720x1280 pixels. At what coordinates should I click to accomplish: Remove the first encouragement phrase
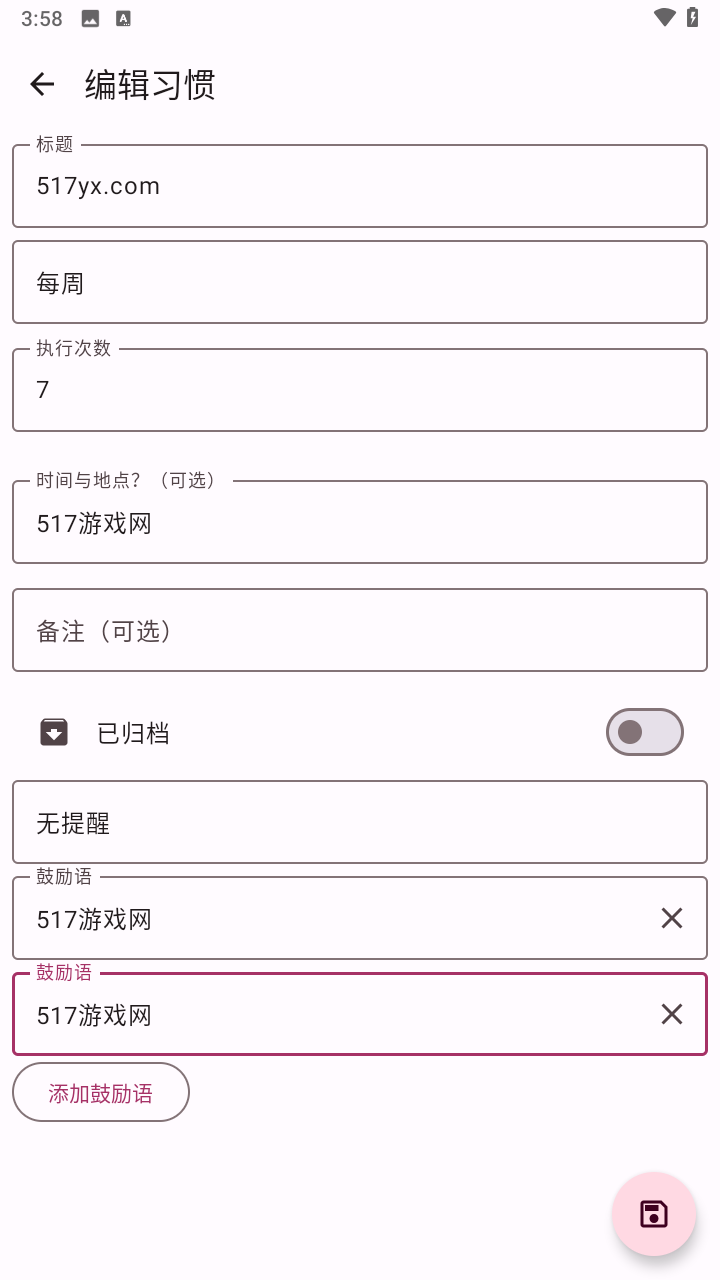point(671,918)
